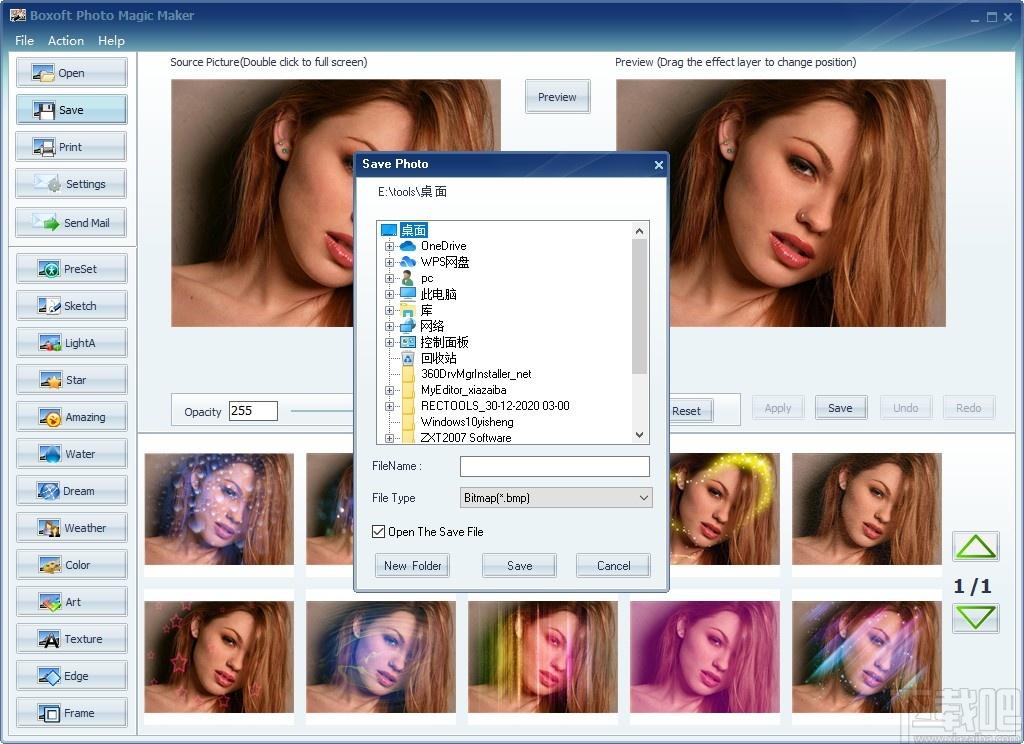This screenshot has height=744, width=1024.
Task: Expand the 此电脑 tree node
Action: pyautogui.click(x=389, y=294)
